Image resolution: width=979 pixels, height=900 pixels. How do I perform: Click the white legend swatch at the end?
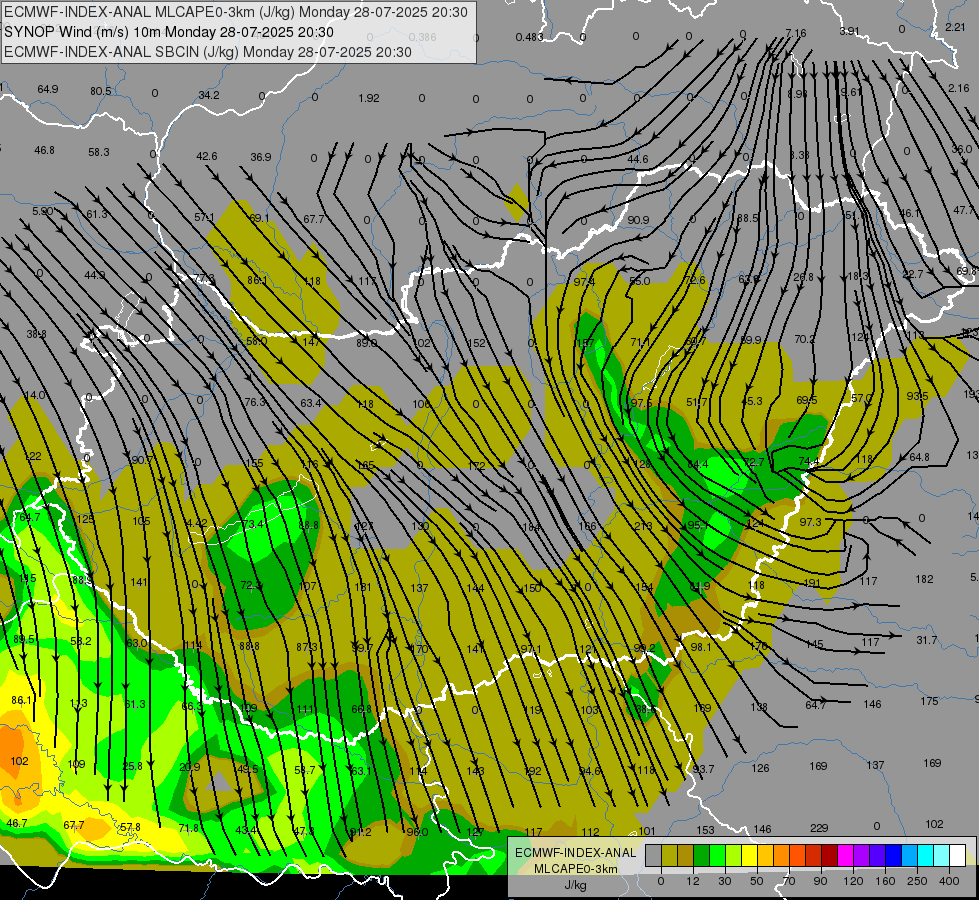coord(958,855)
